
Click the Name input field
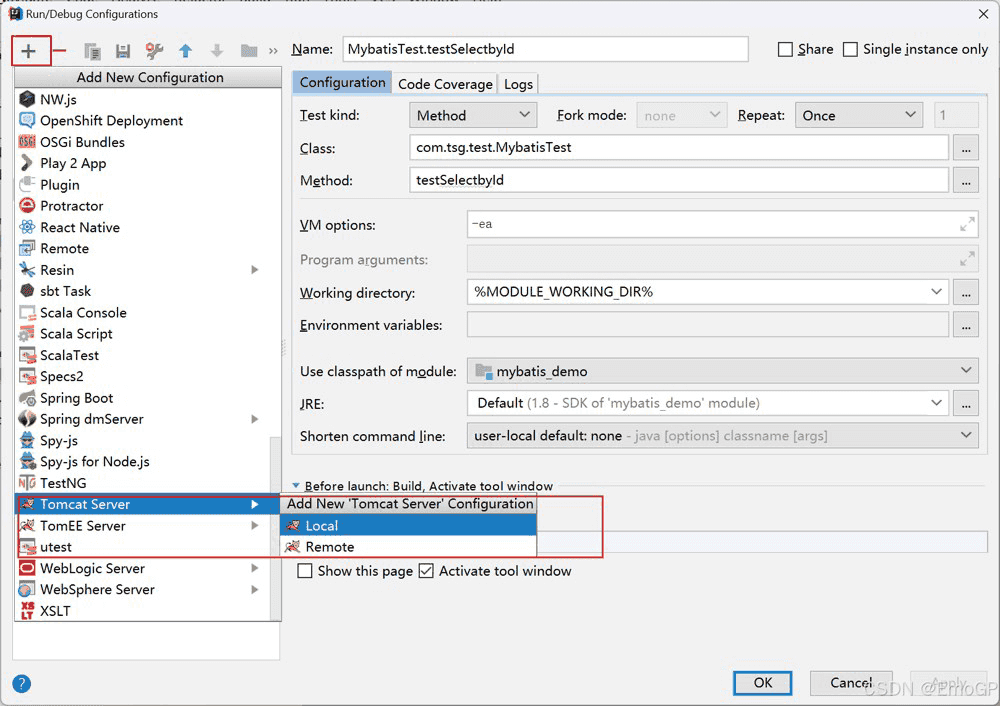point(545,49)
